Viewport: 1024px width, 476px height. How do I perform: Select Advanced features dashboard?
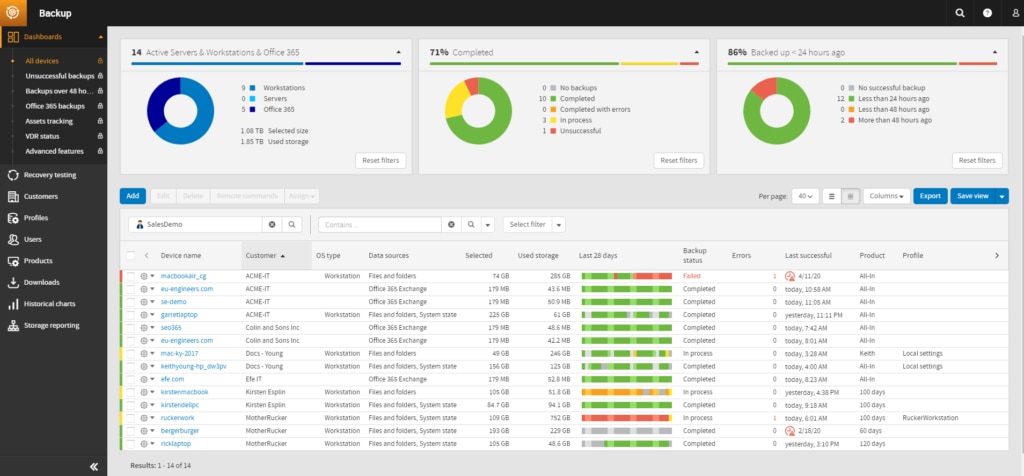click(x=54, y=151)
